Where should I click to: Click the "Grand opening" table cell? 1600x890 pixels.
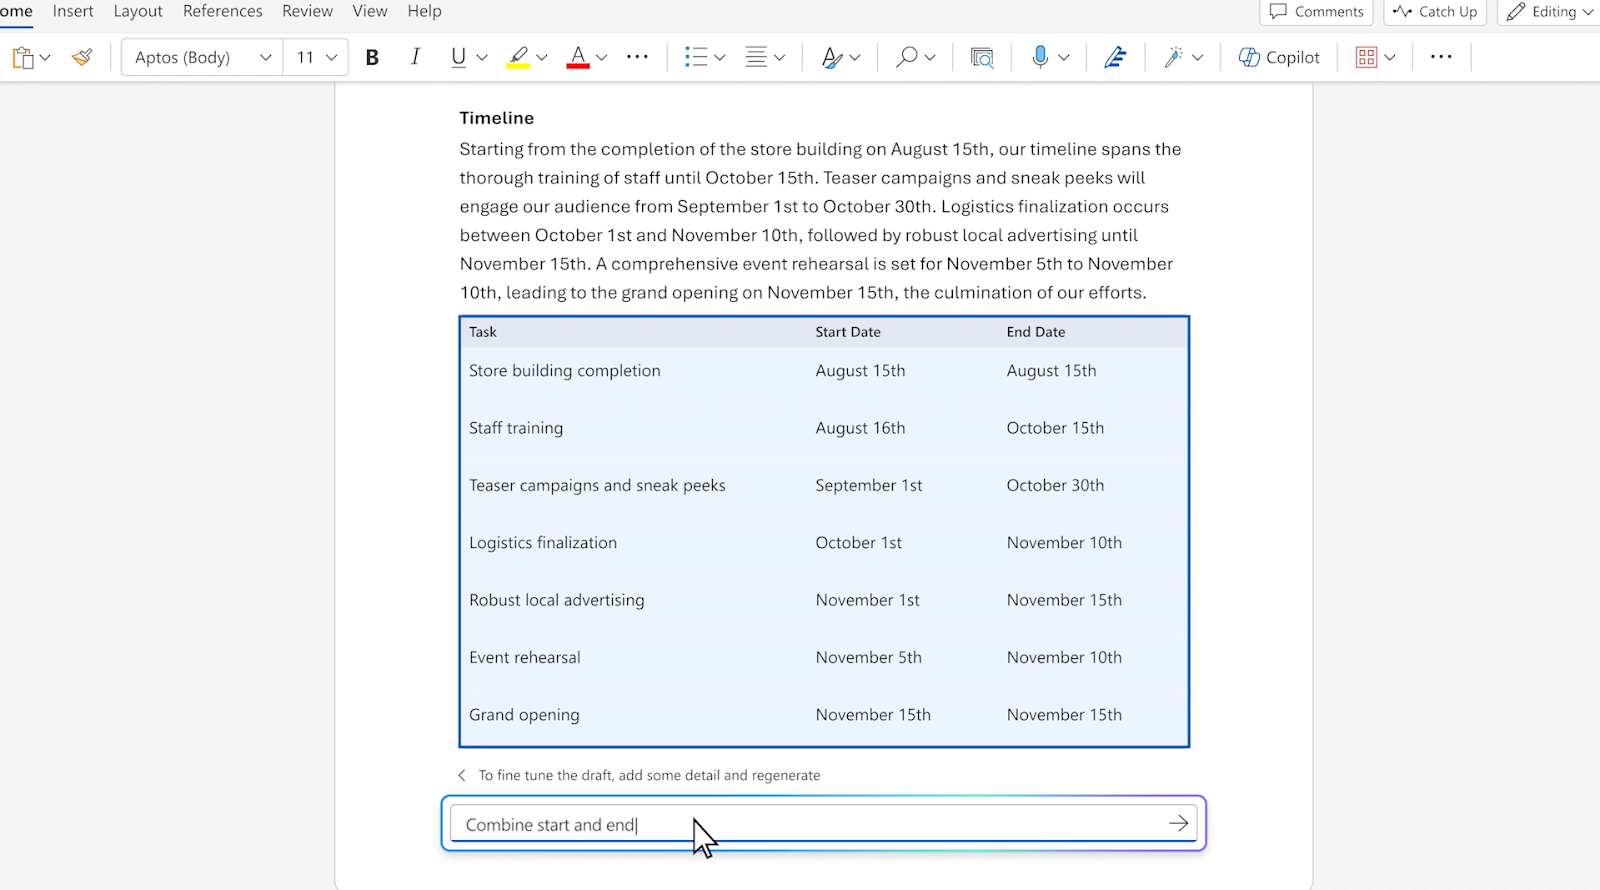524,715
